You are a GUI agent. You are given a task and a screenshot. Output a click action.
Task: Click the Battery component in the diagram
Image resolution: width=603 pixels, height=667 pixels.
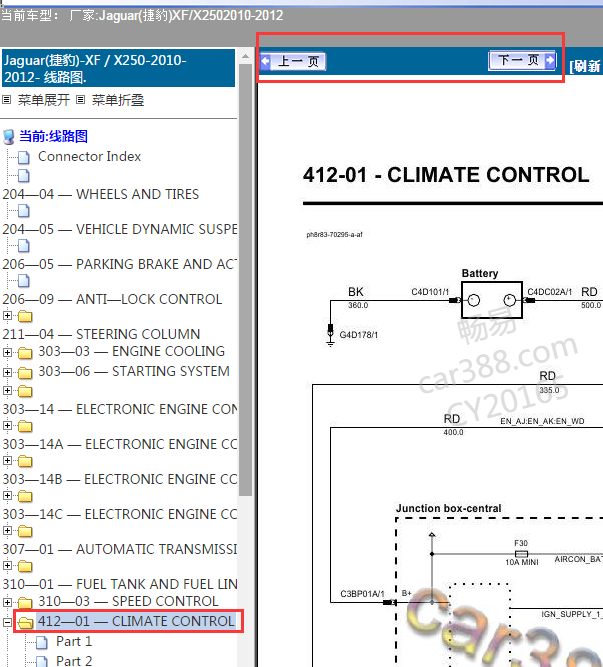(492, 300)
